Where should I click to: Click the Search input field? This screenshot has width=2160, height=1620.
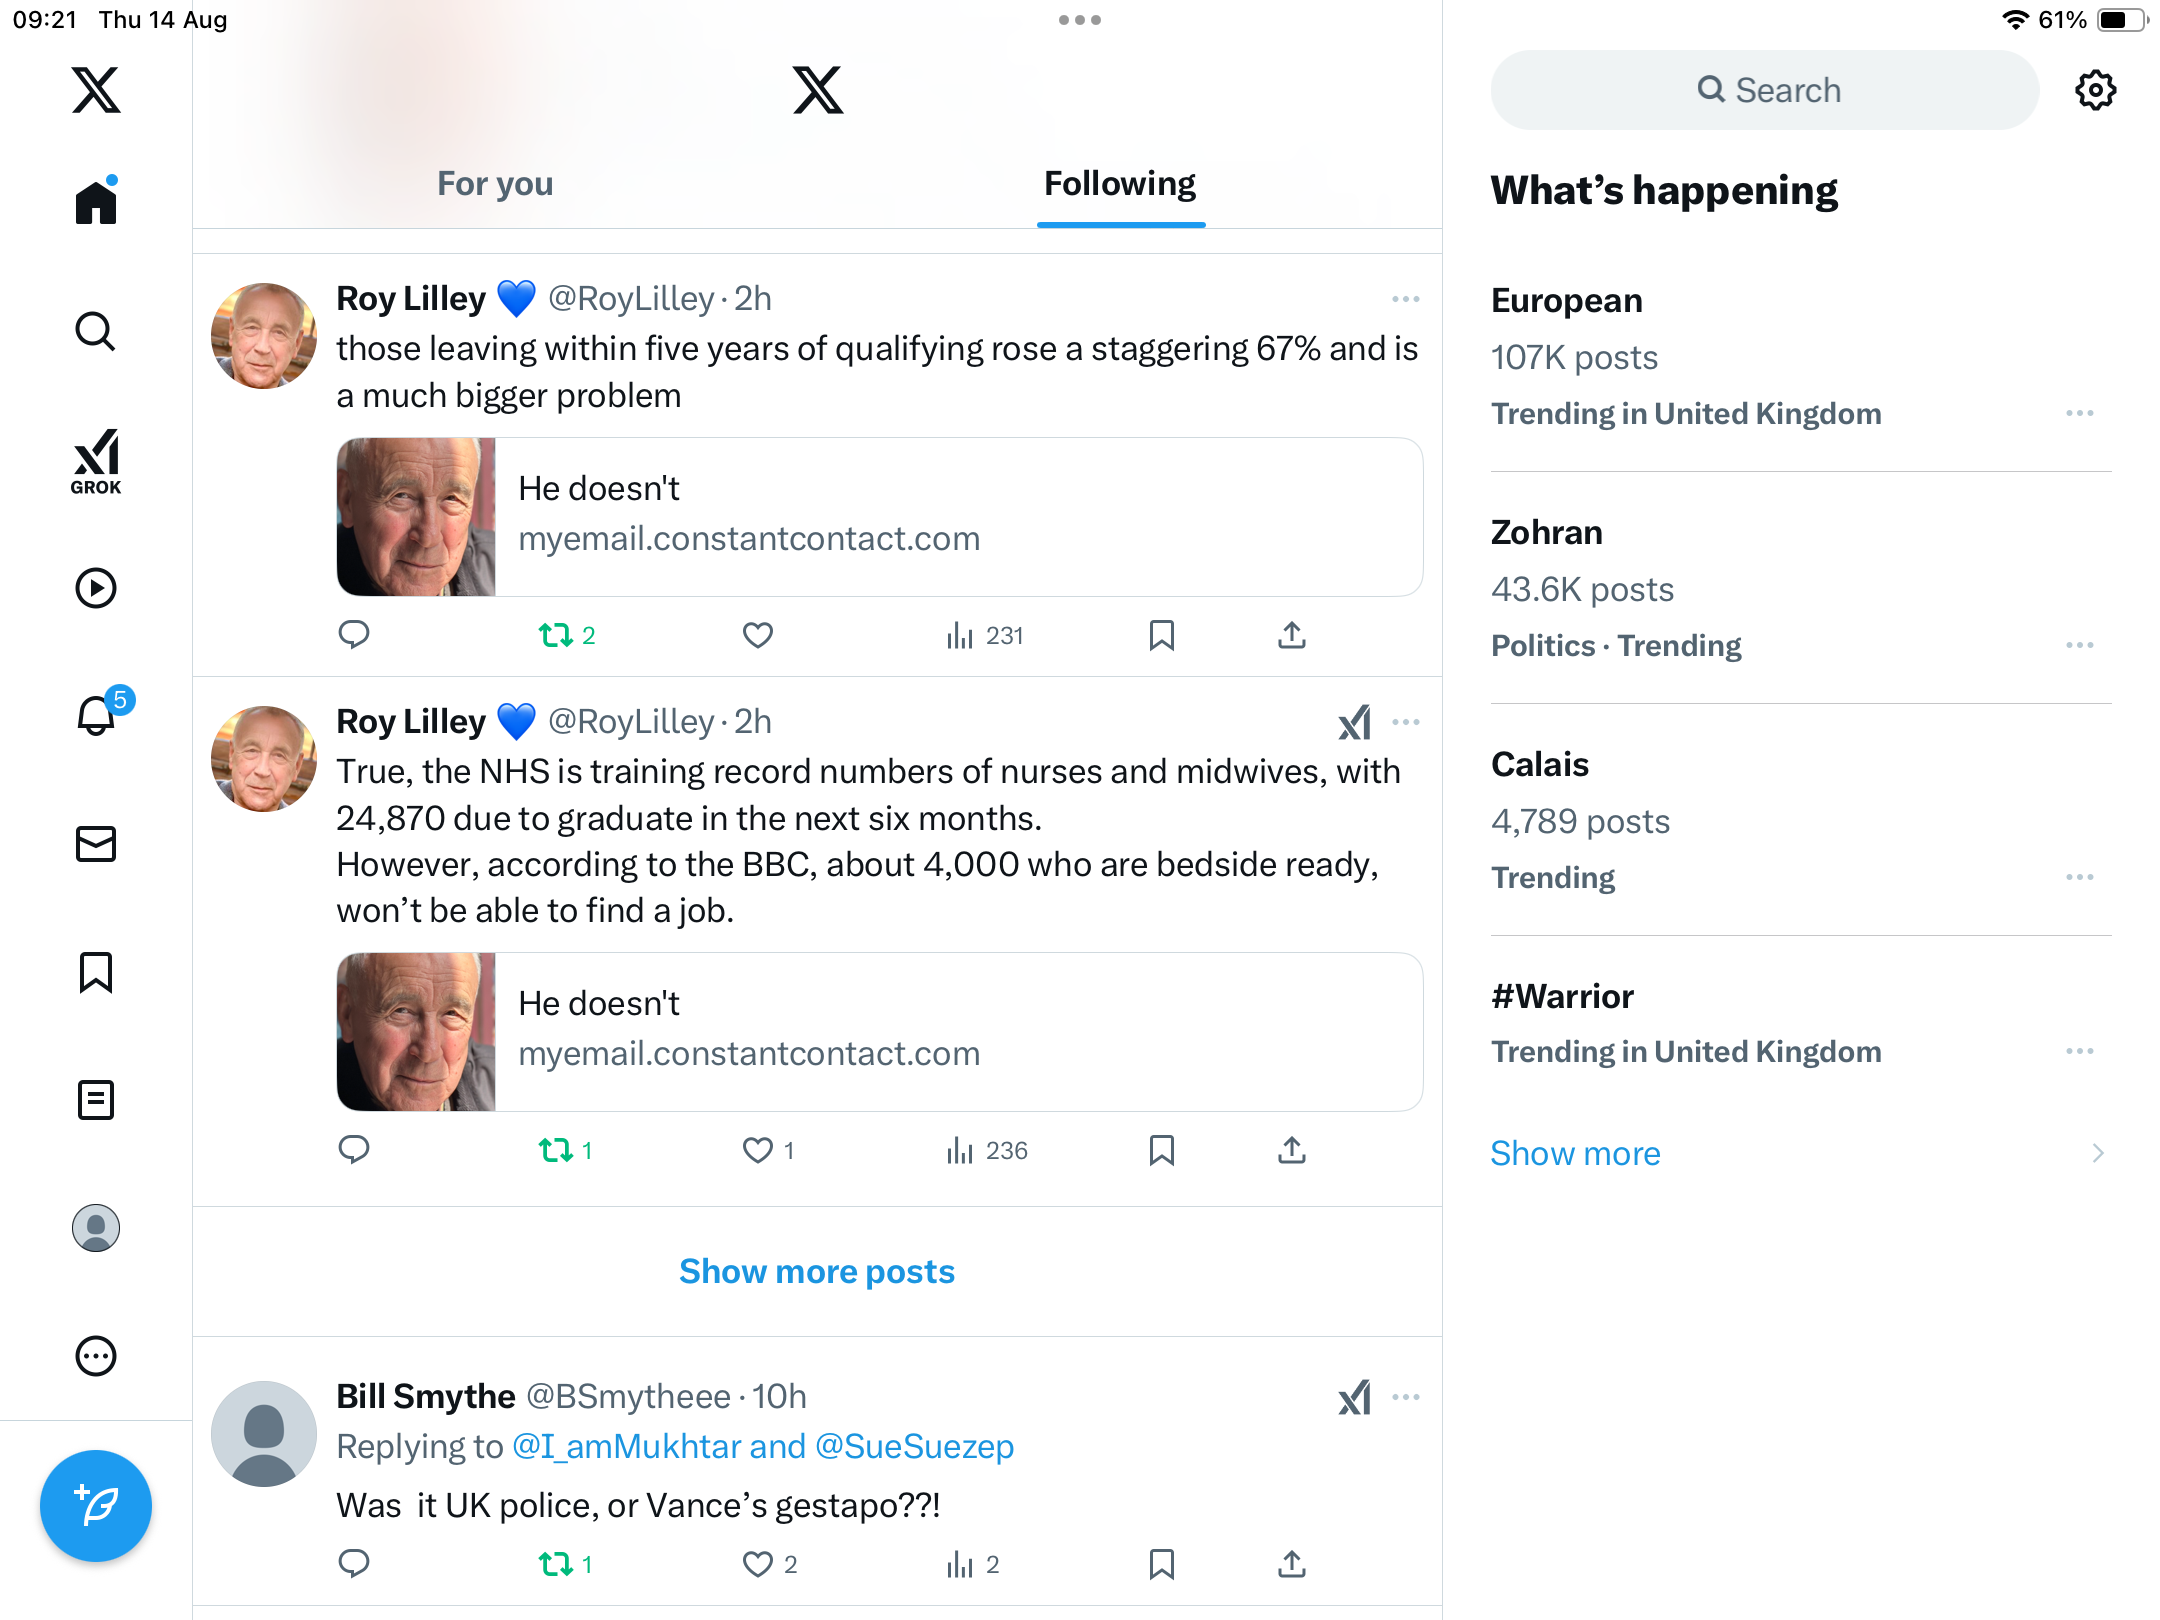[x=1765, y=90]
